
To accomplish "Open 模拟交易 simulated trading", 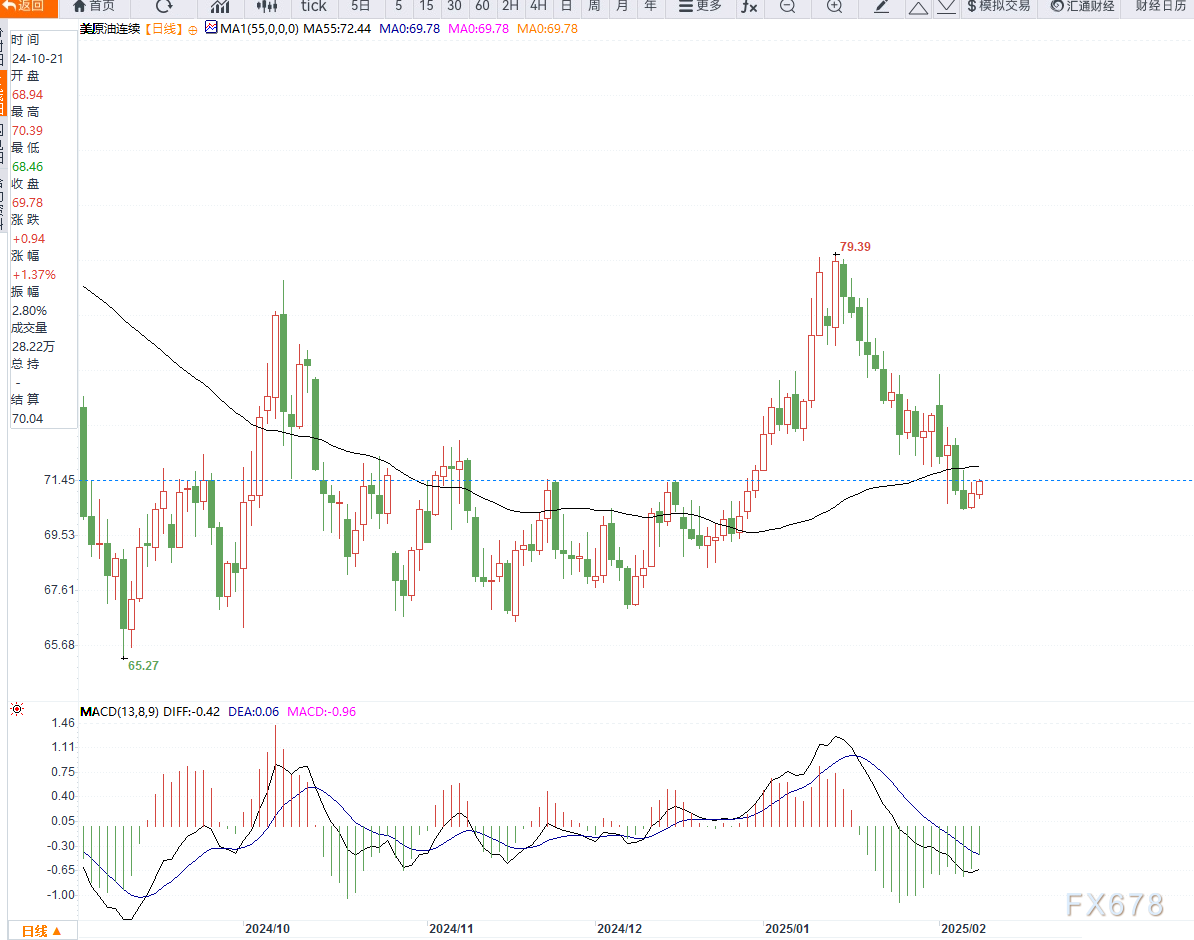I will [x=998, y=6].
